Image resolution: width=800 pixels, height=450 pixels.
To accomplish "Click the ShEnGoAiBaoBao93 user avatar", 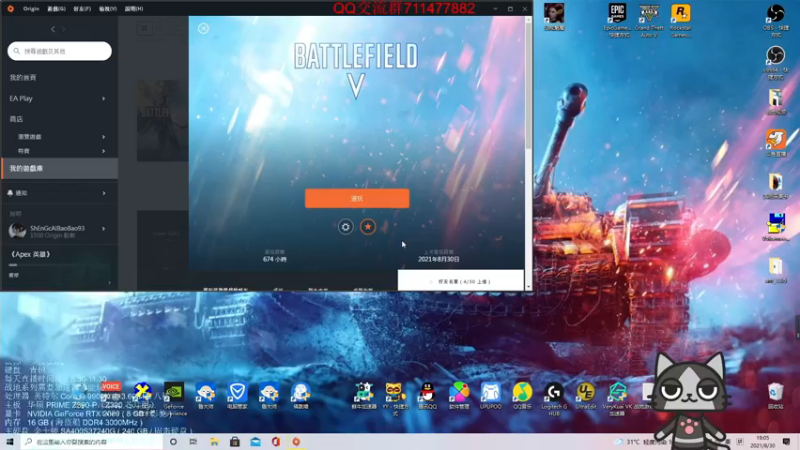I will pyautogui.click(x=17, y=231).
